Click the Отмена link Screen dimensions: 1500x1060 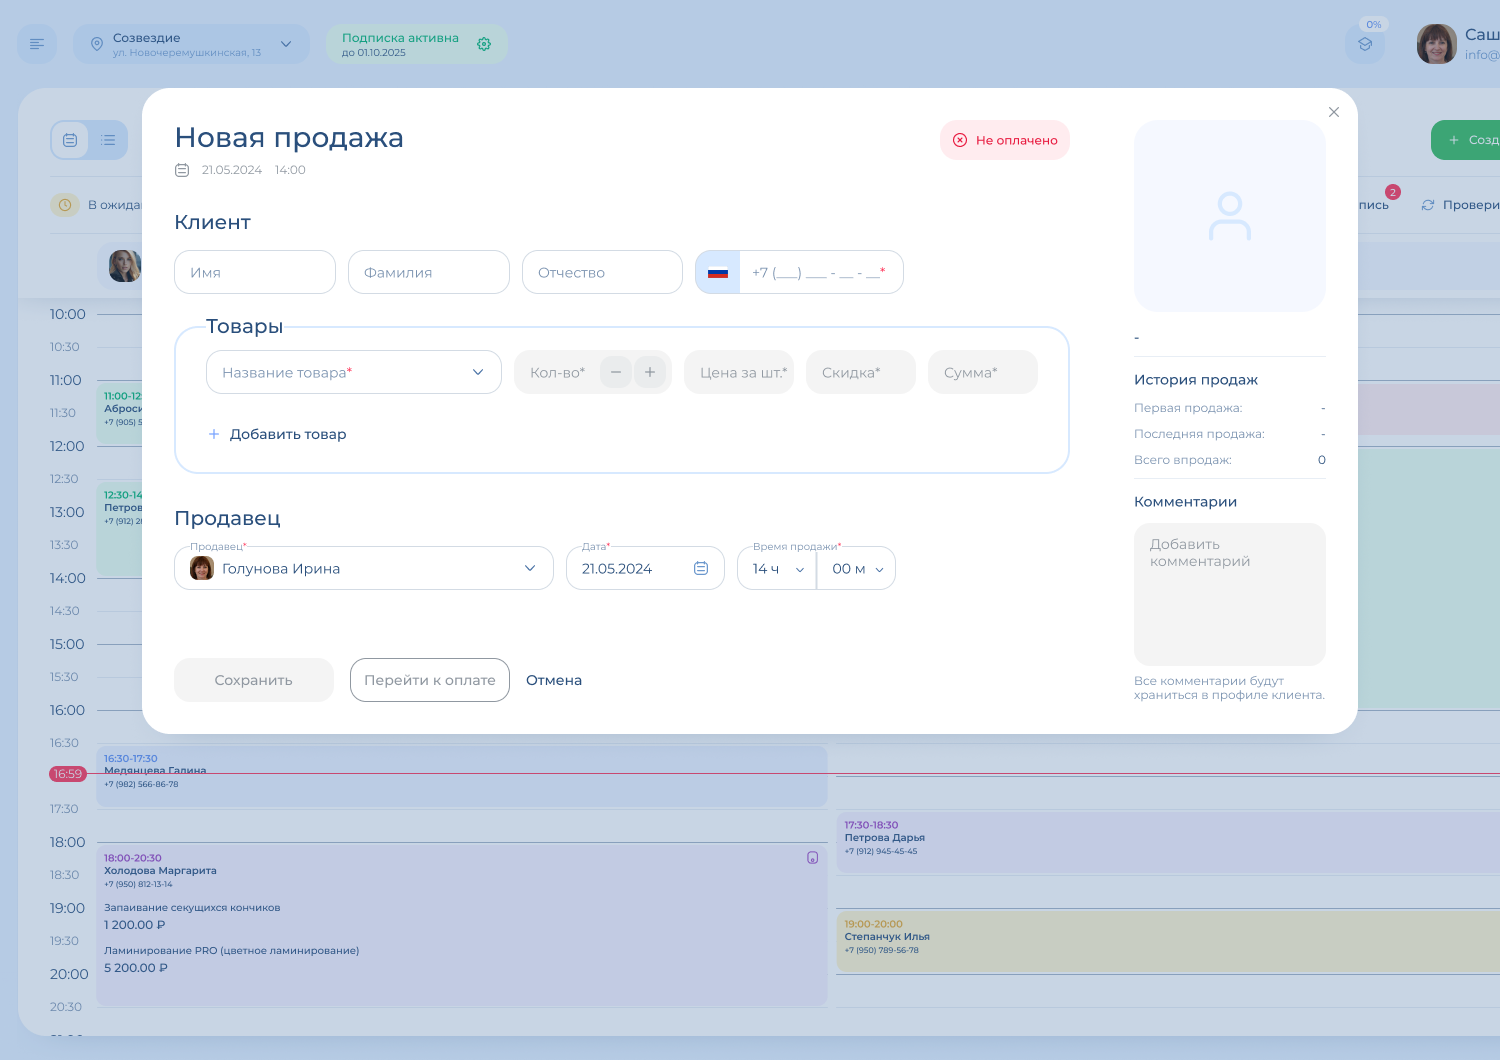click(553, 680)
